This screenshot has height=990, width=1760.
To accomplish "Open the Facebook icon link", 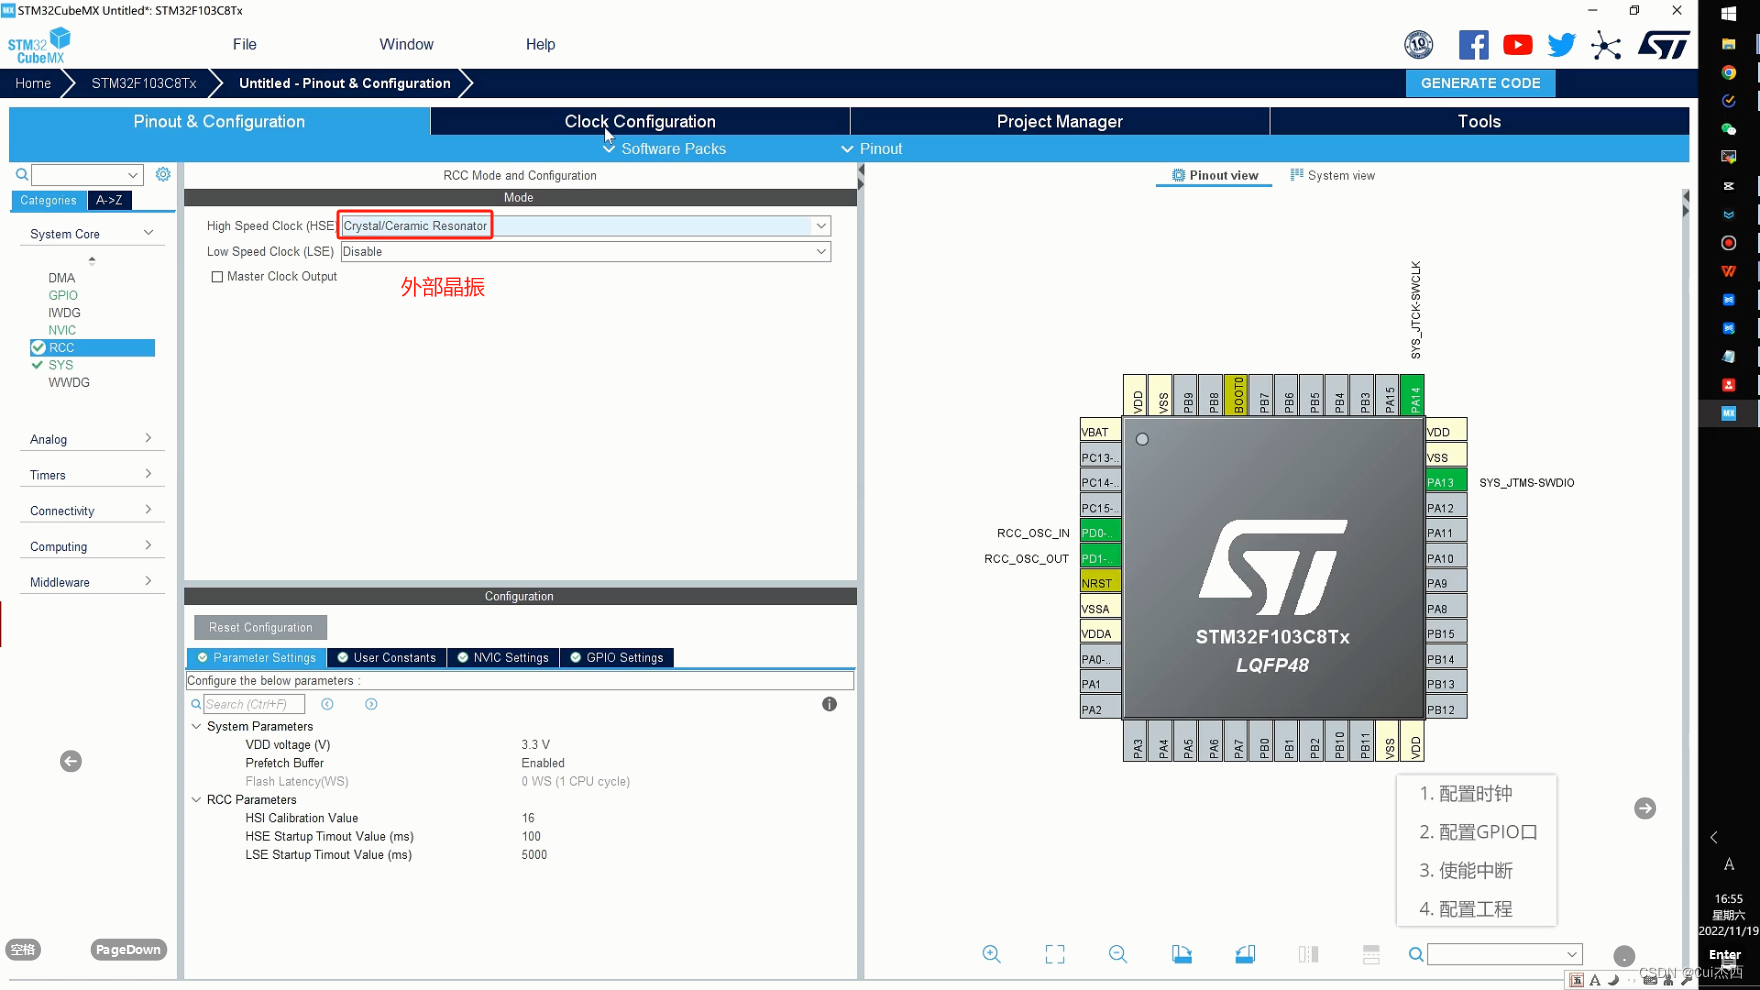I will coord(1473,45).
